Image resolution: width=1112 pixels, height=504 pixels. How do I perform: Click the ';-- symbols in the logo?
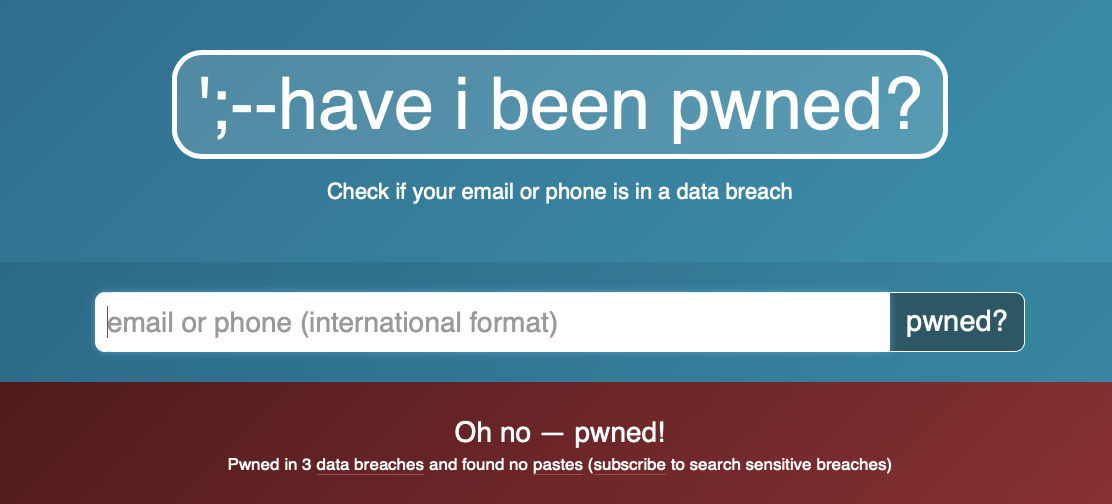(236, 106)
